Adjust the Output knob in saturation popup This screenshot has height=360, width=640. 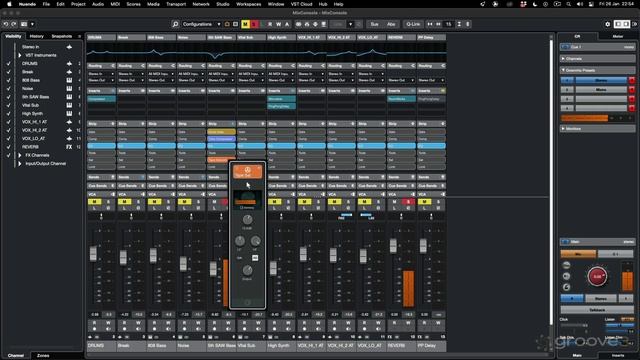click(x=247, y=270)
